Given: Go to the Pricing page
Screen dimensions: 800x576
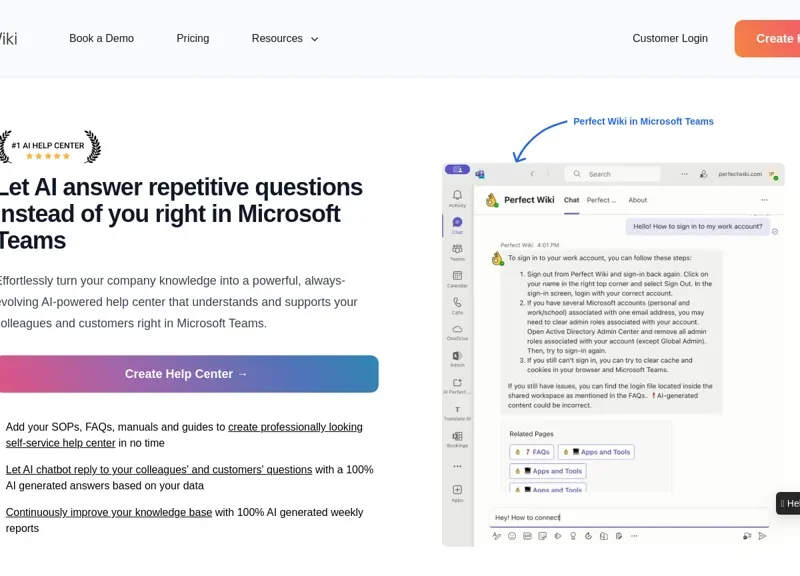Looking at the screenshot, I should [x=193, y=39].
